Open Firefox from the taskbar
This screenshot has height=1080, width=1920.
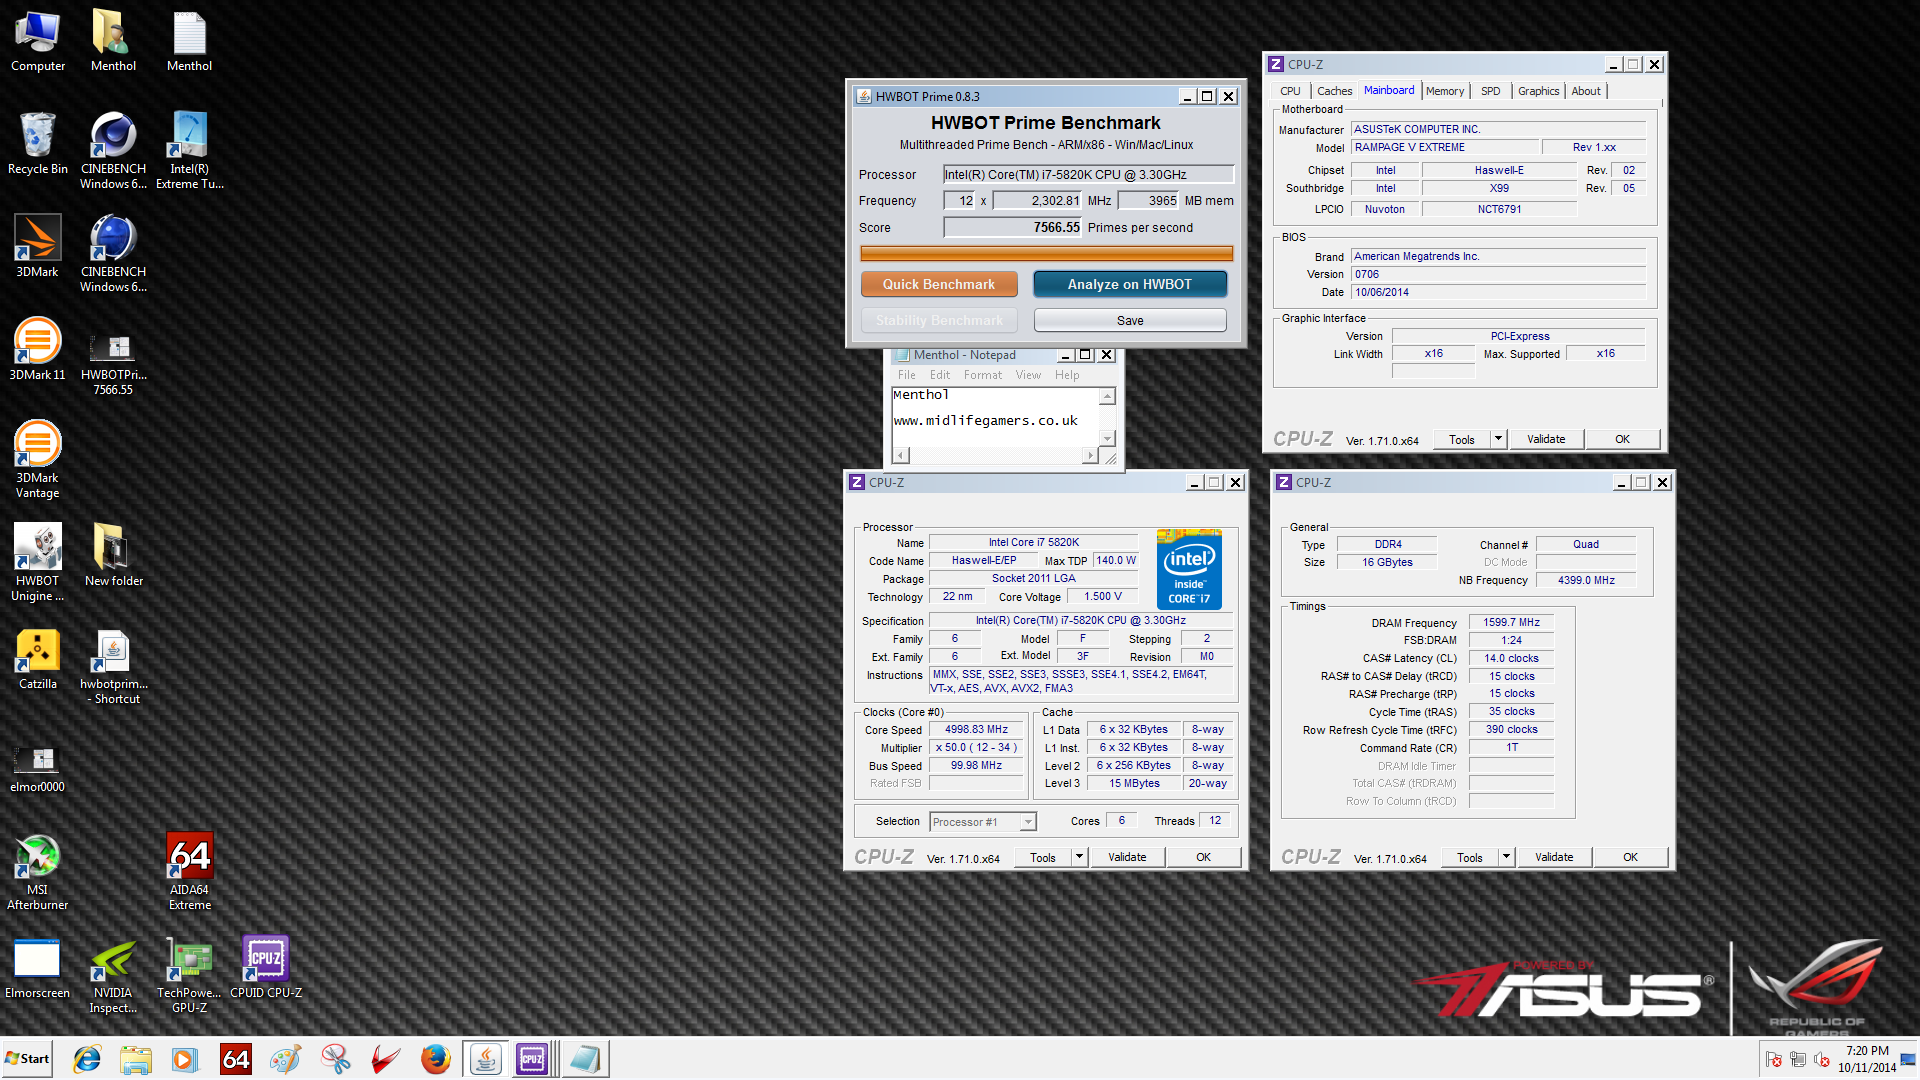click(x=435, y=1059)
